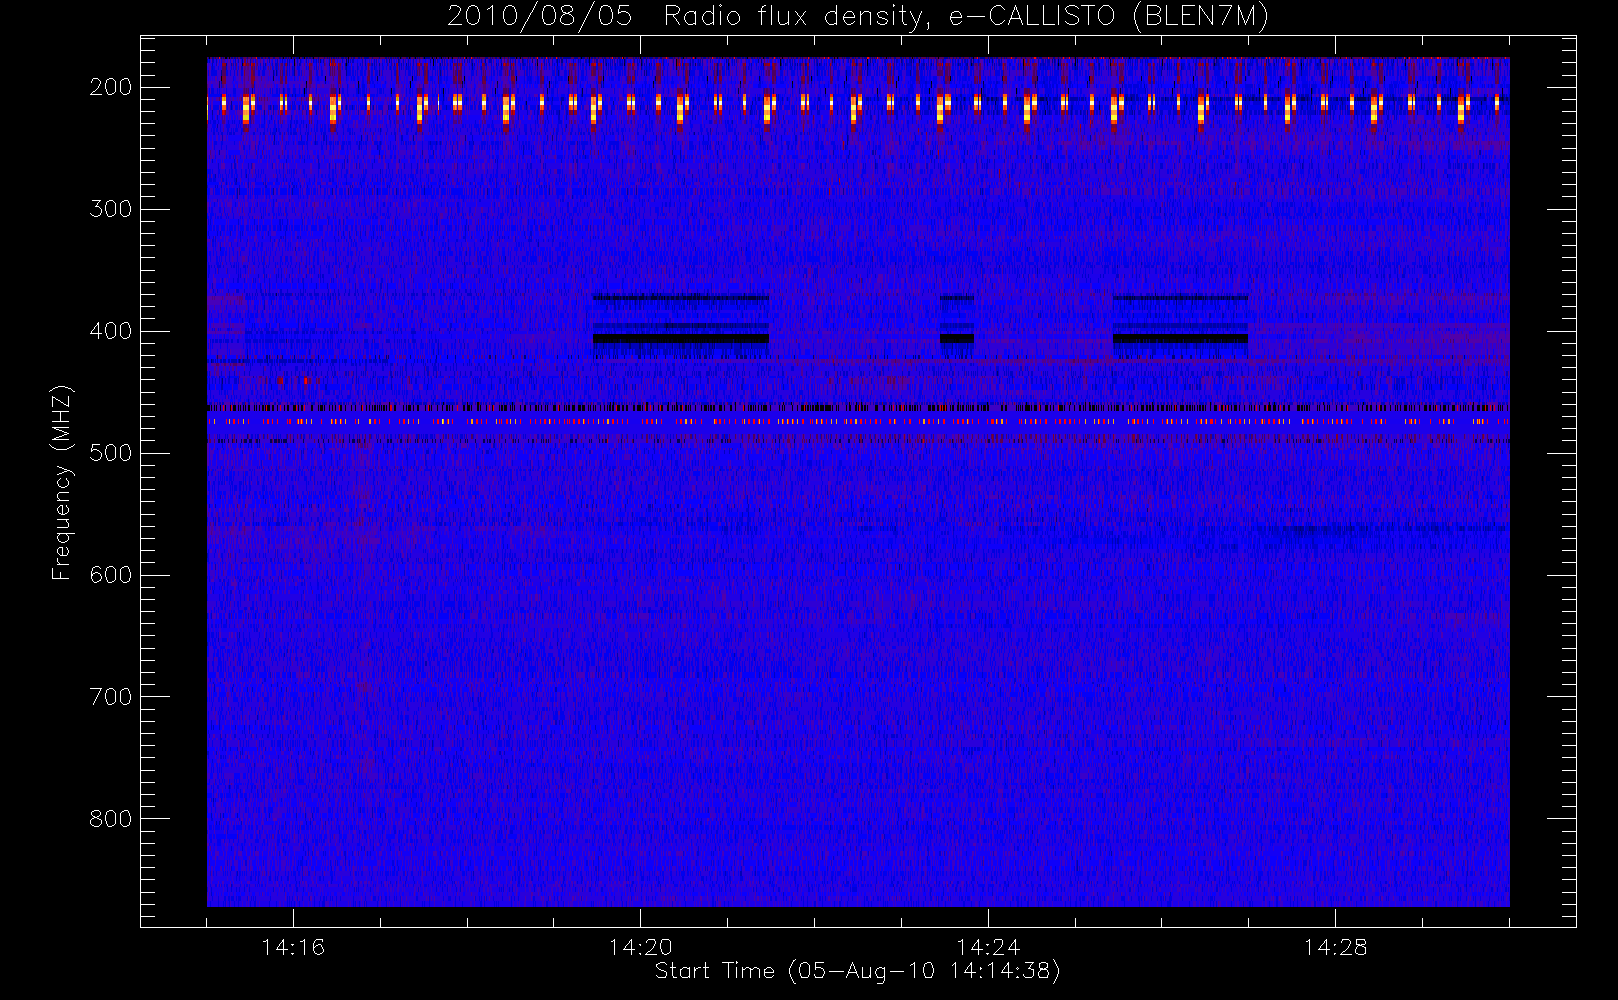The image size is (1618, 1000).
Task: Select the 14:20 time tick label
Action: tap(640, 947)
